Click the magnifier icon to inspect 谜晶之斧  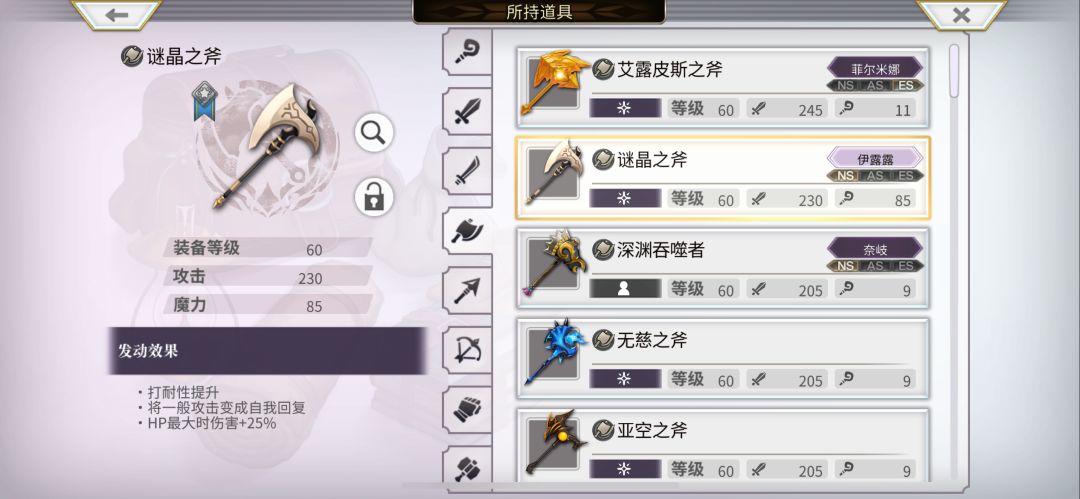[374, 133]
